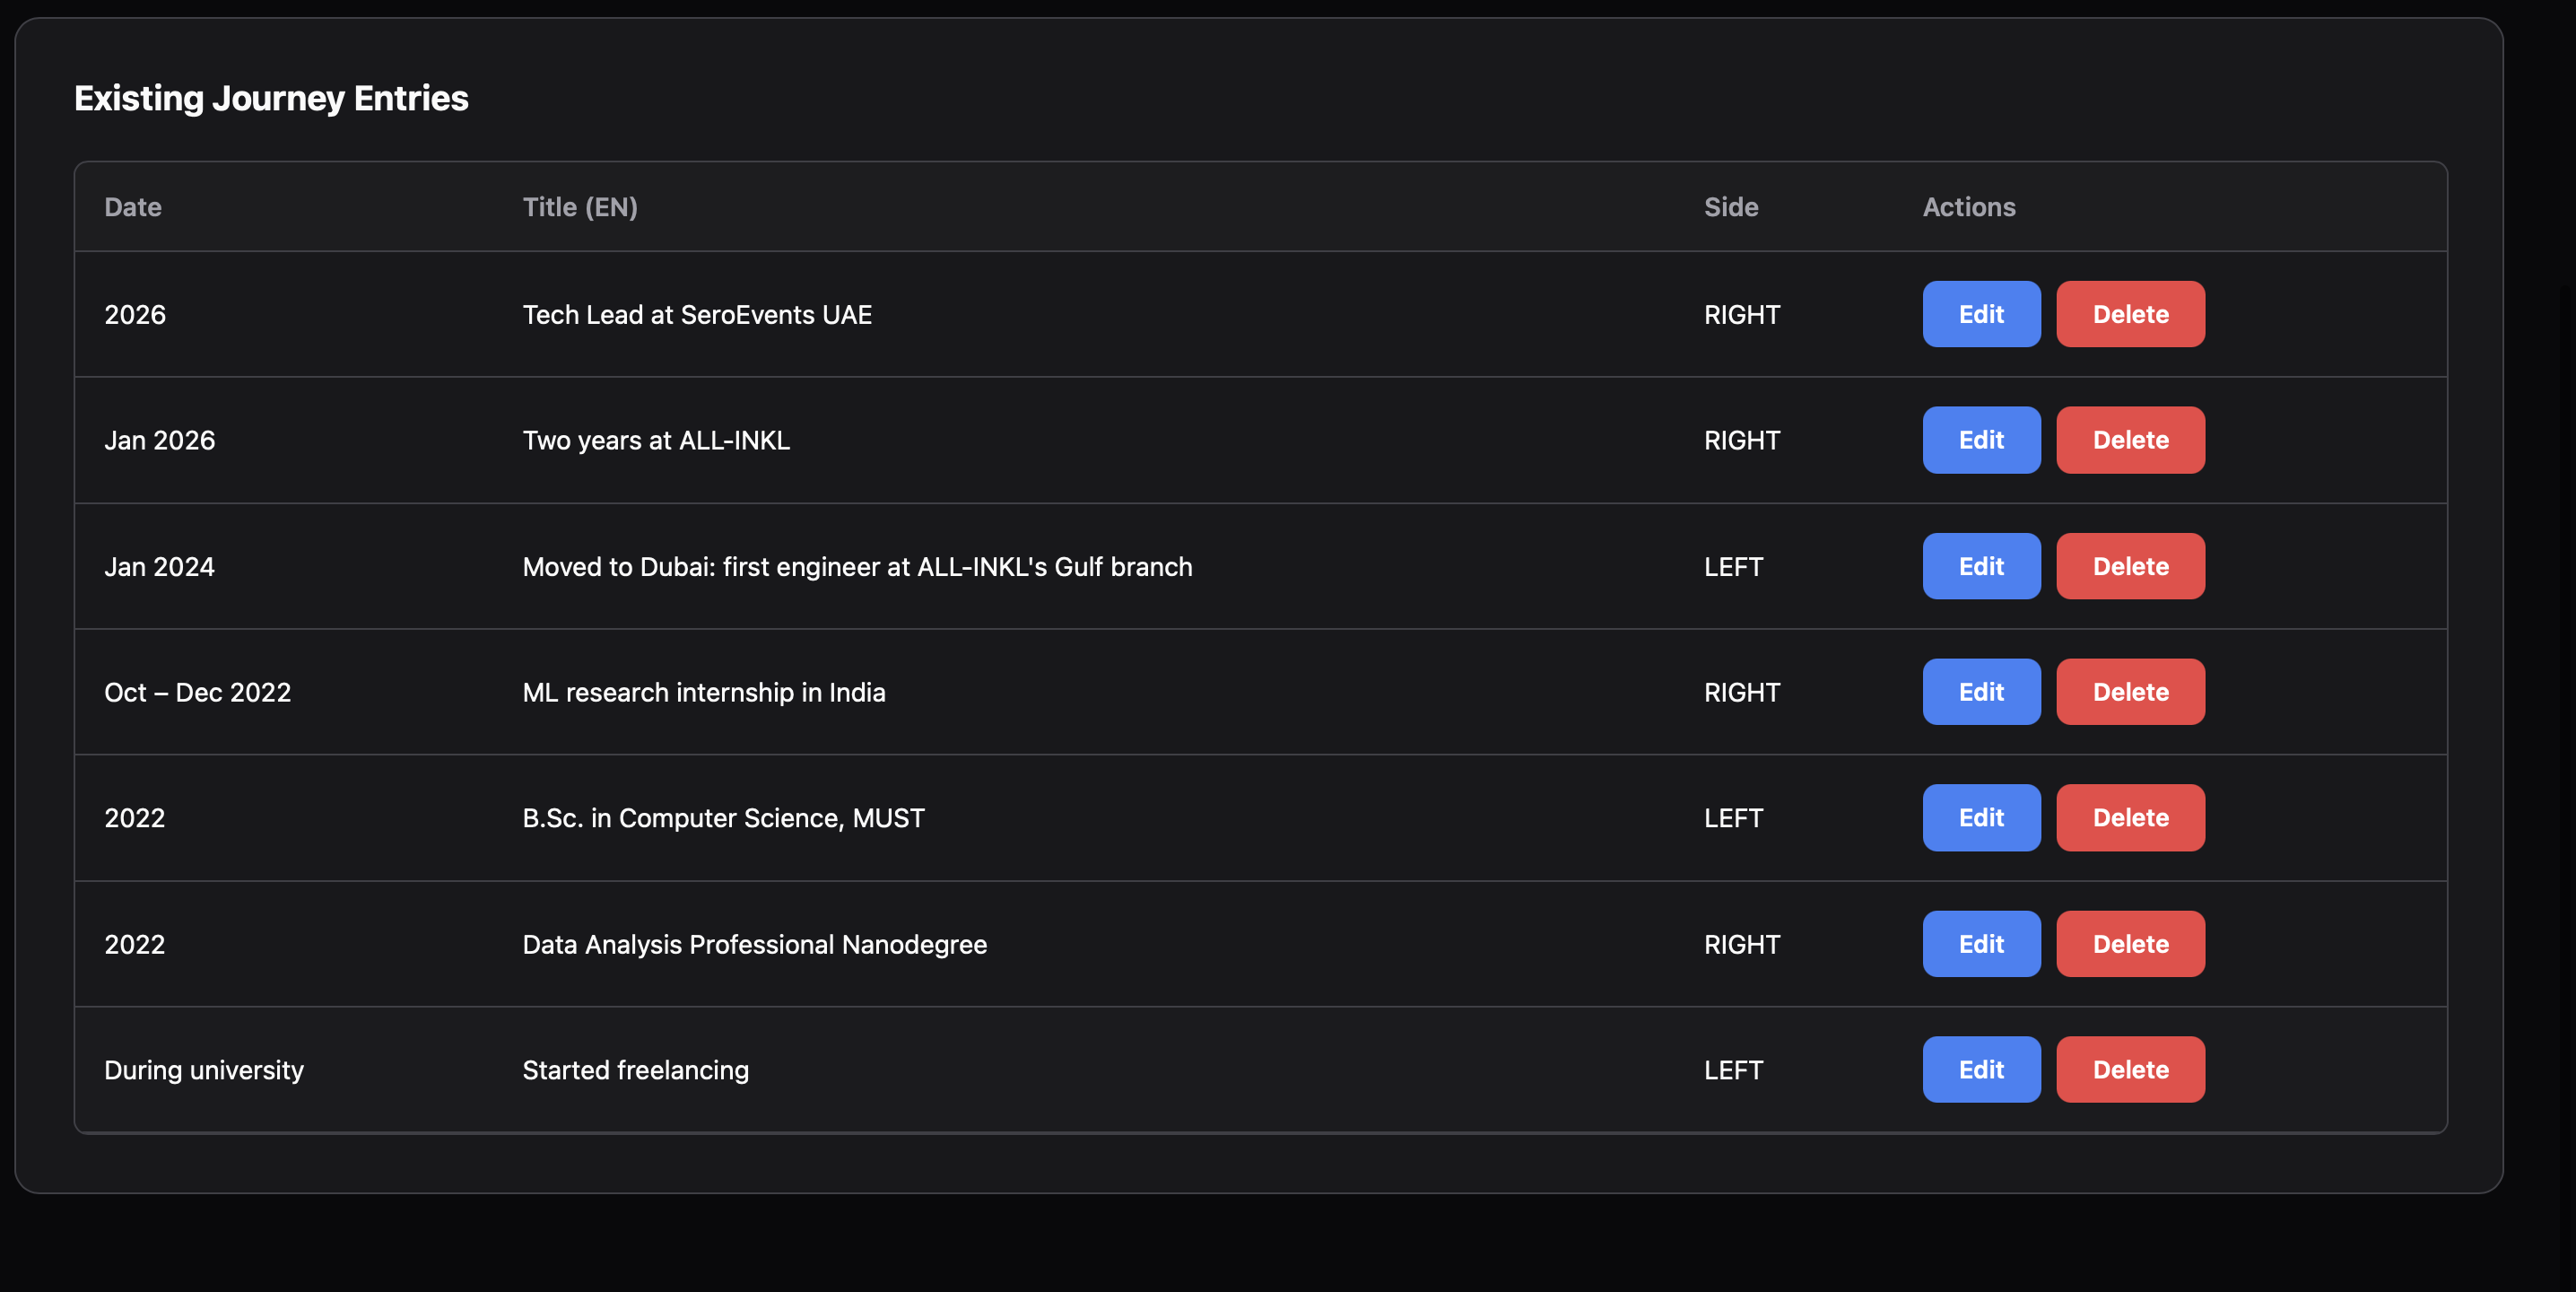The height and width of the screenshot is (1292, 2576).
Task: Edit the ML research internship entry
Action: pos(1981,692)
